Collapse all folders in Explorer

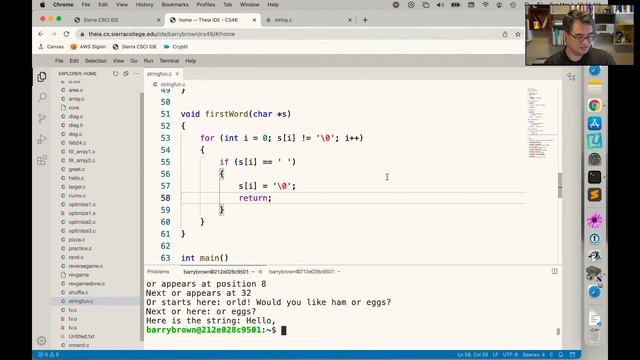click(x=126, y=73)
